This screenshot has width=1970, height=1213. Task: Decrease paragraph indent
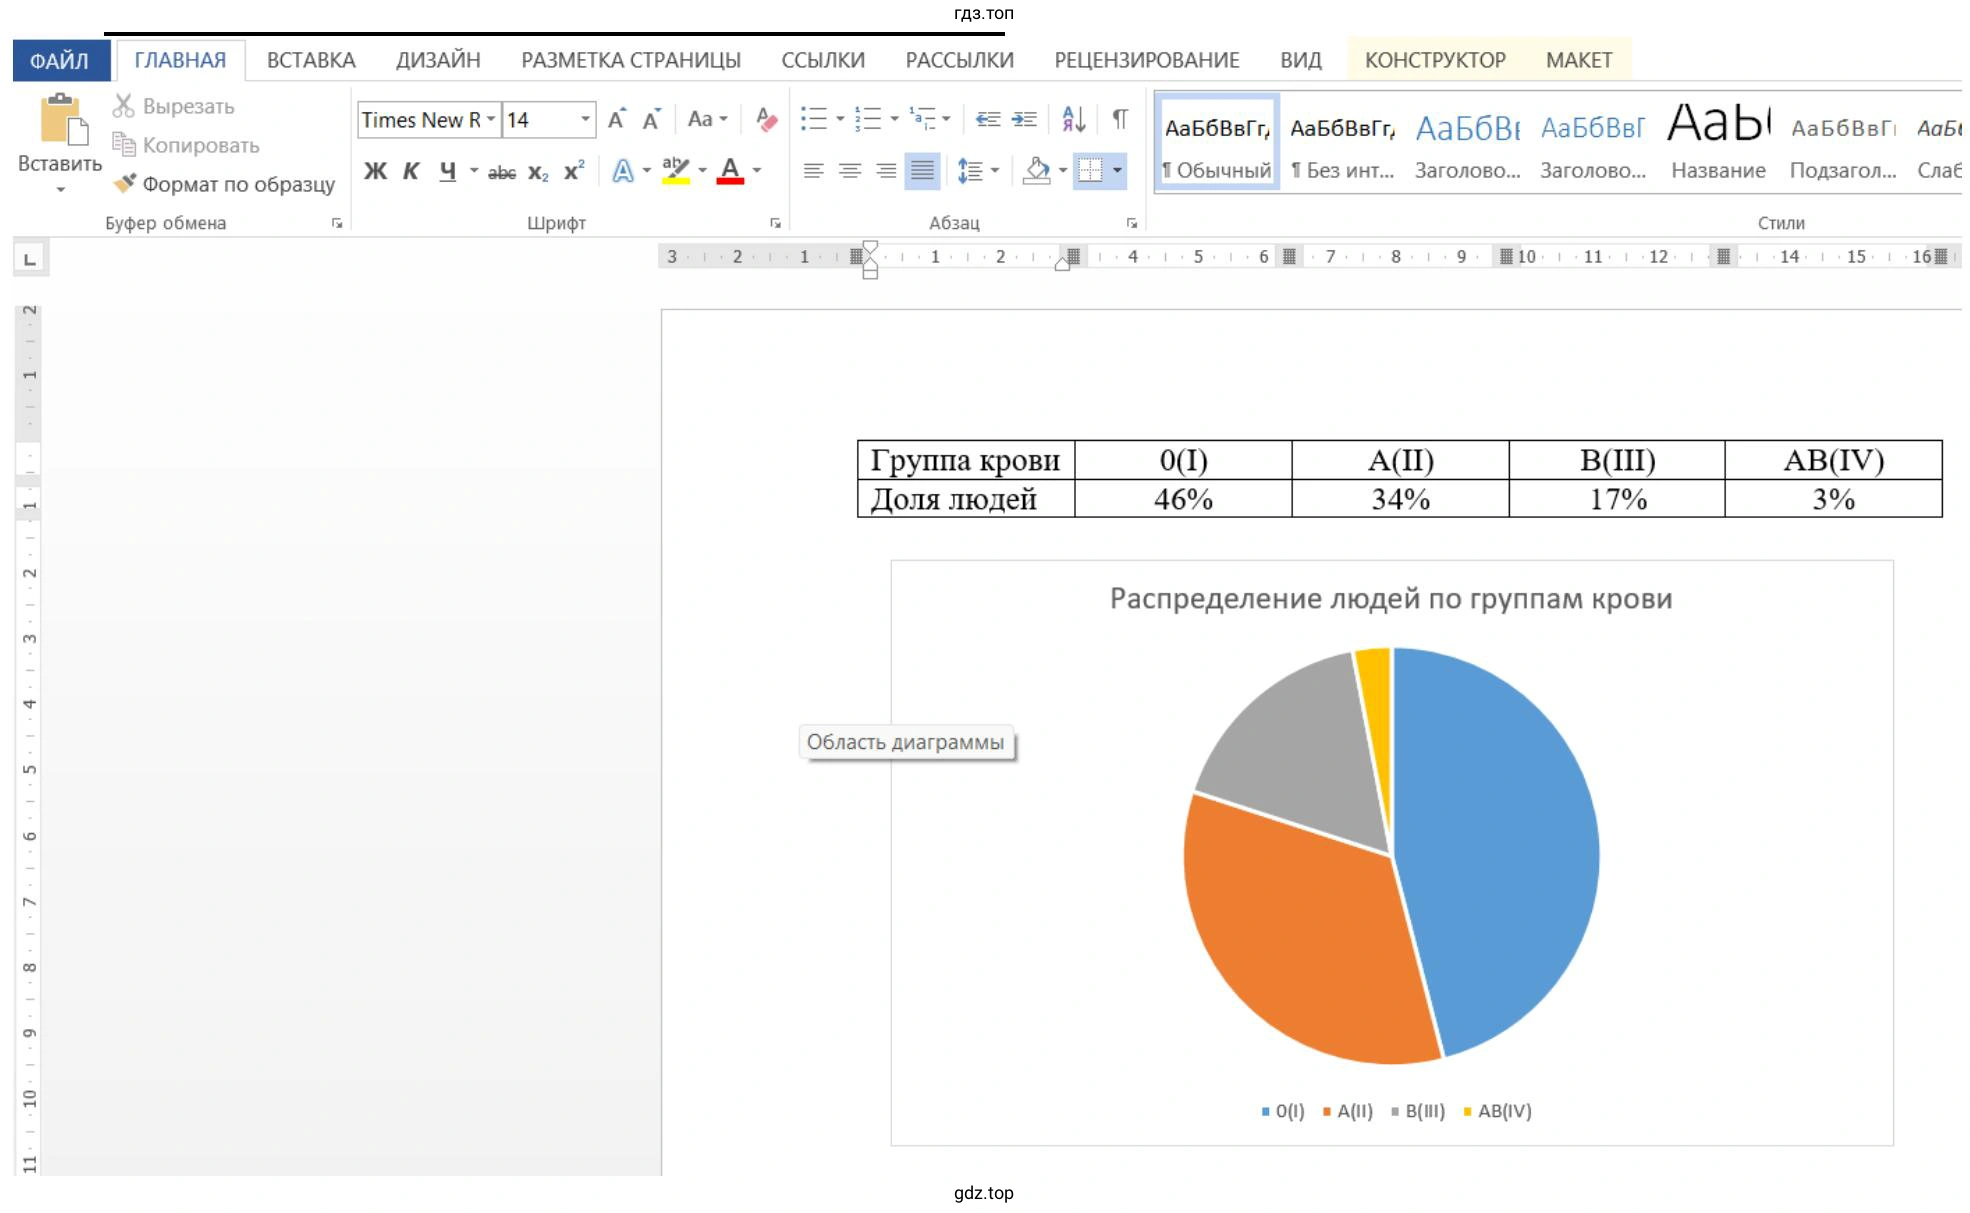pos(988,119)
